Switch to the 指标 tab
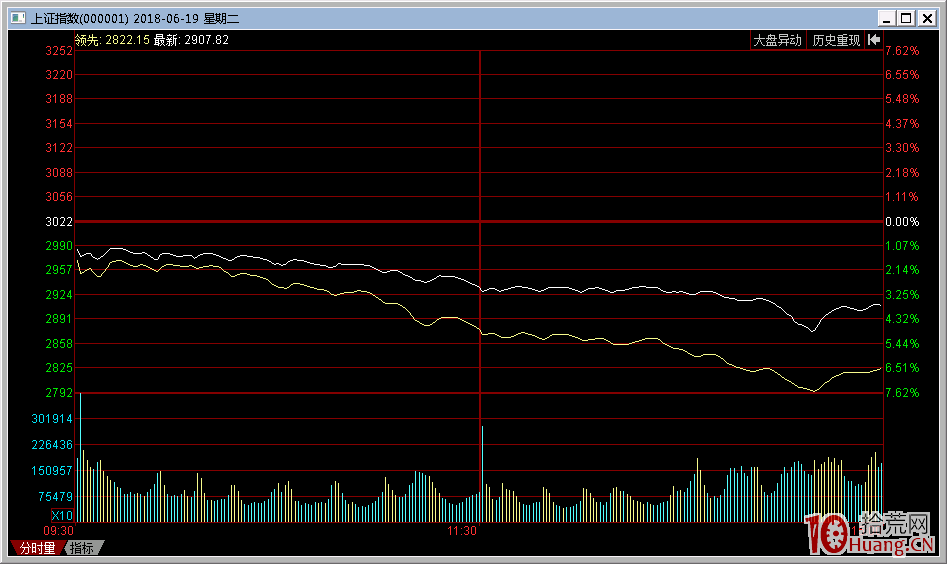 pyautogui.click(x=82, y=548)
